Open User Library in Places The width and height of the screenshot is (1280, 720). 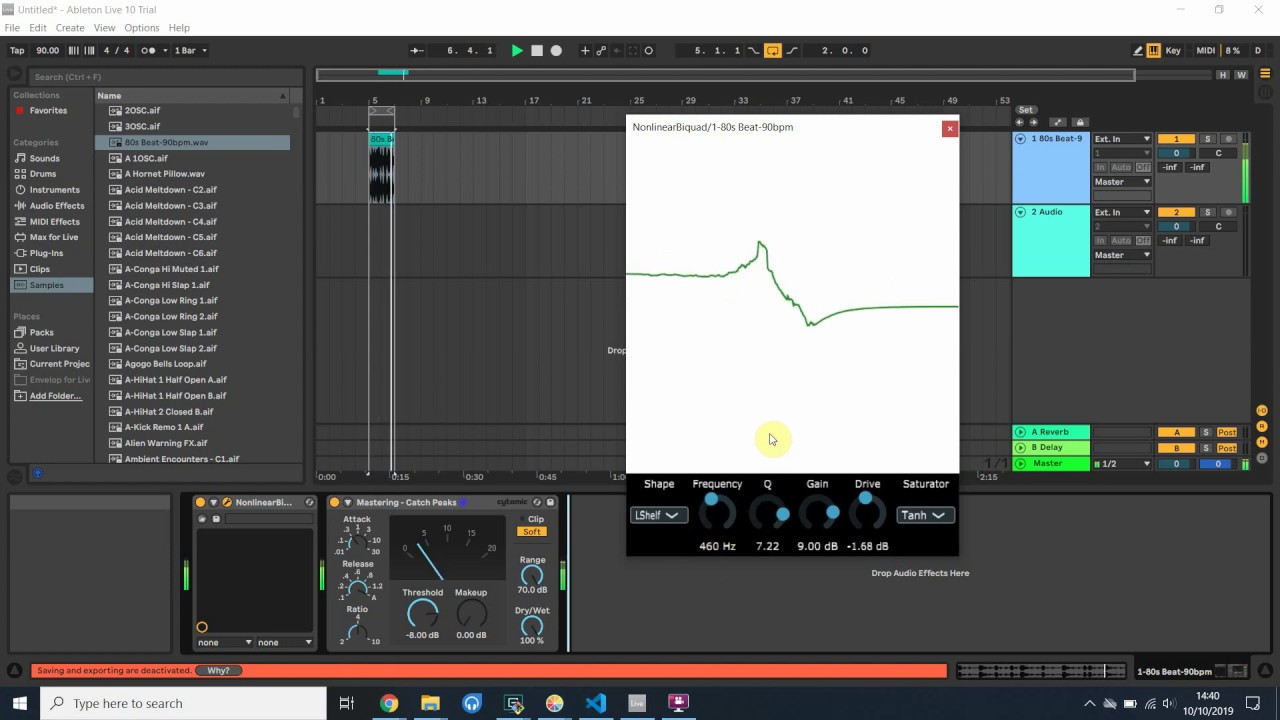[54, 348]
